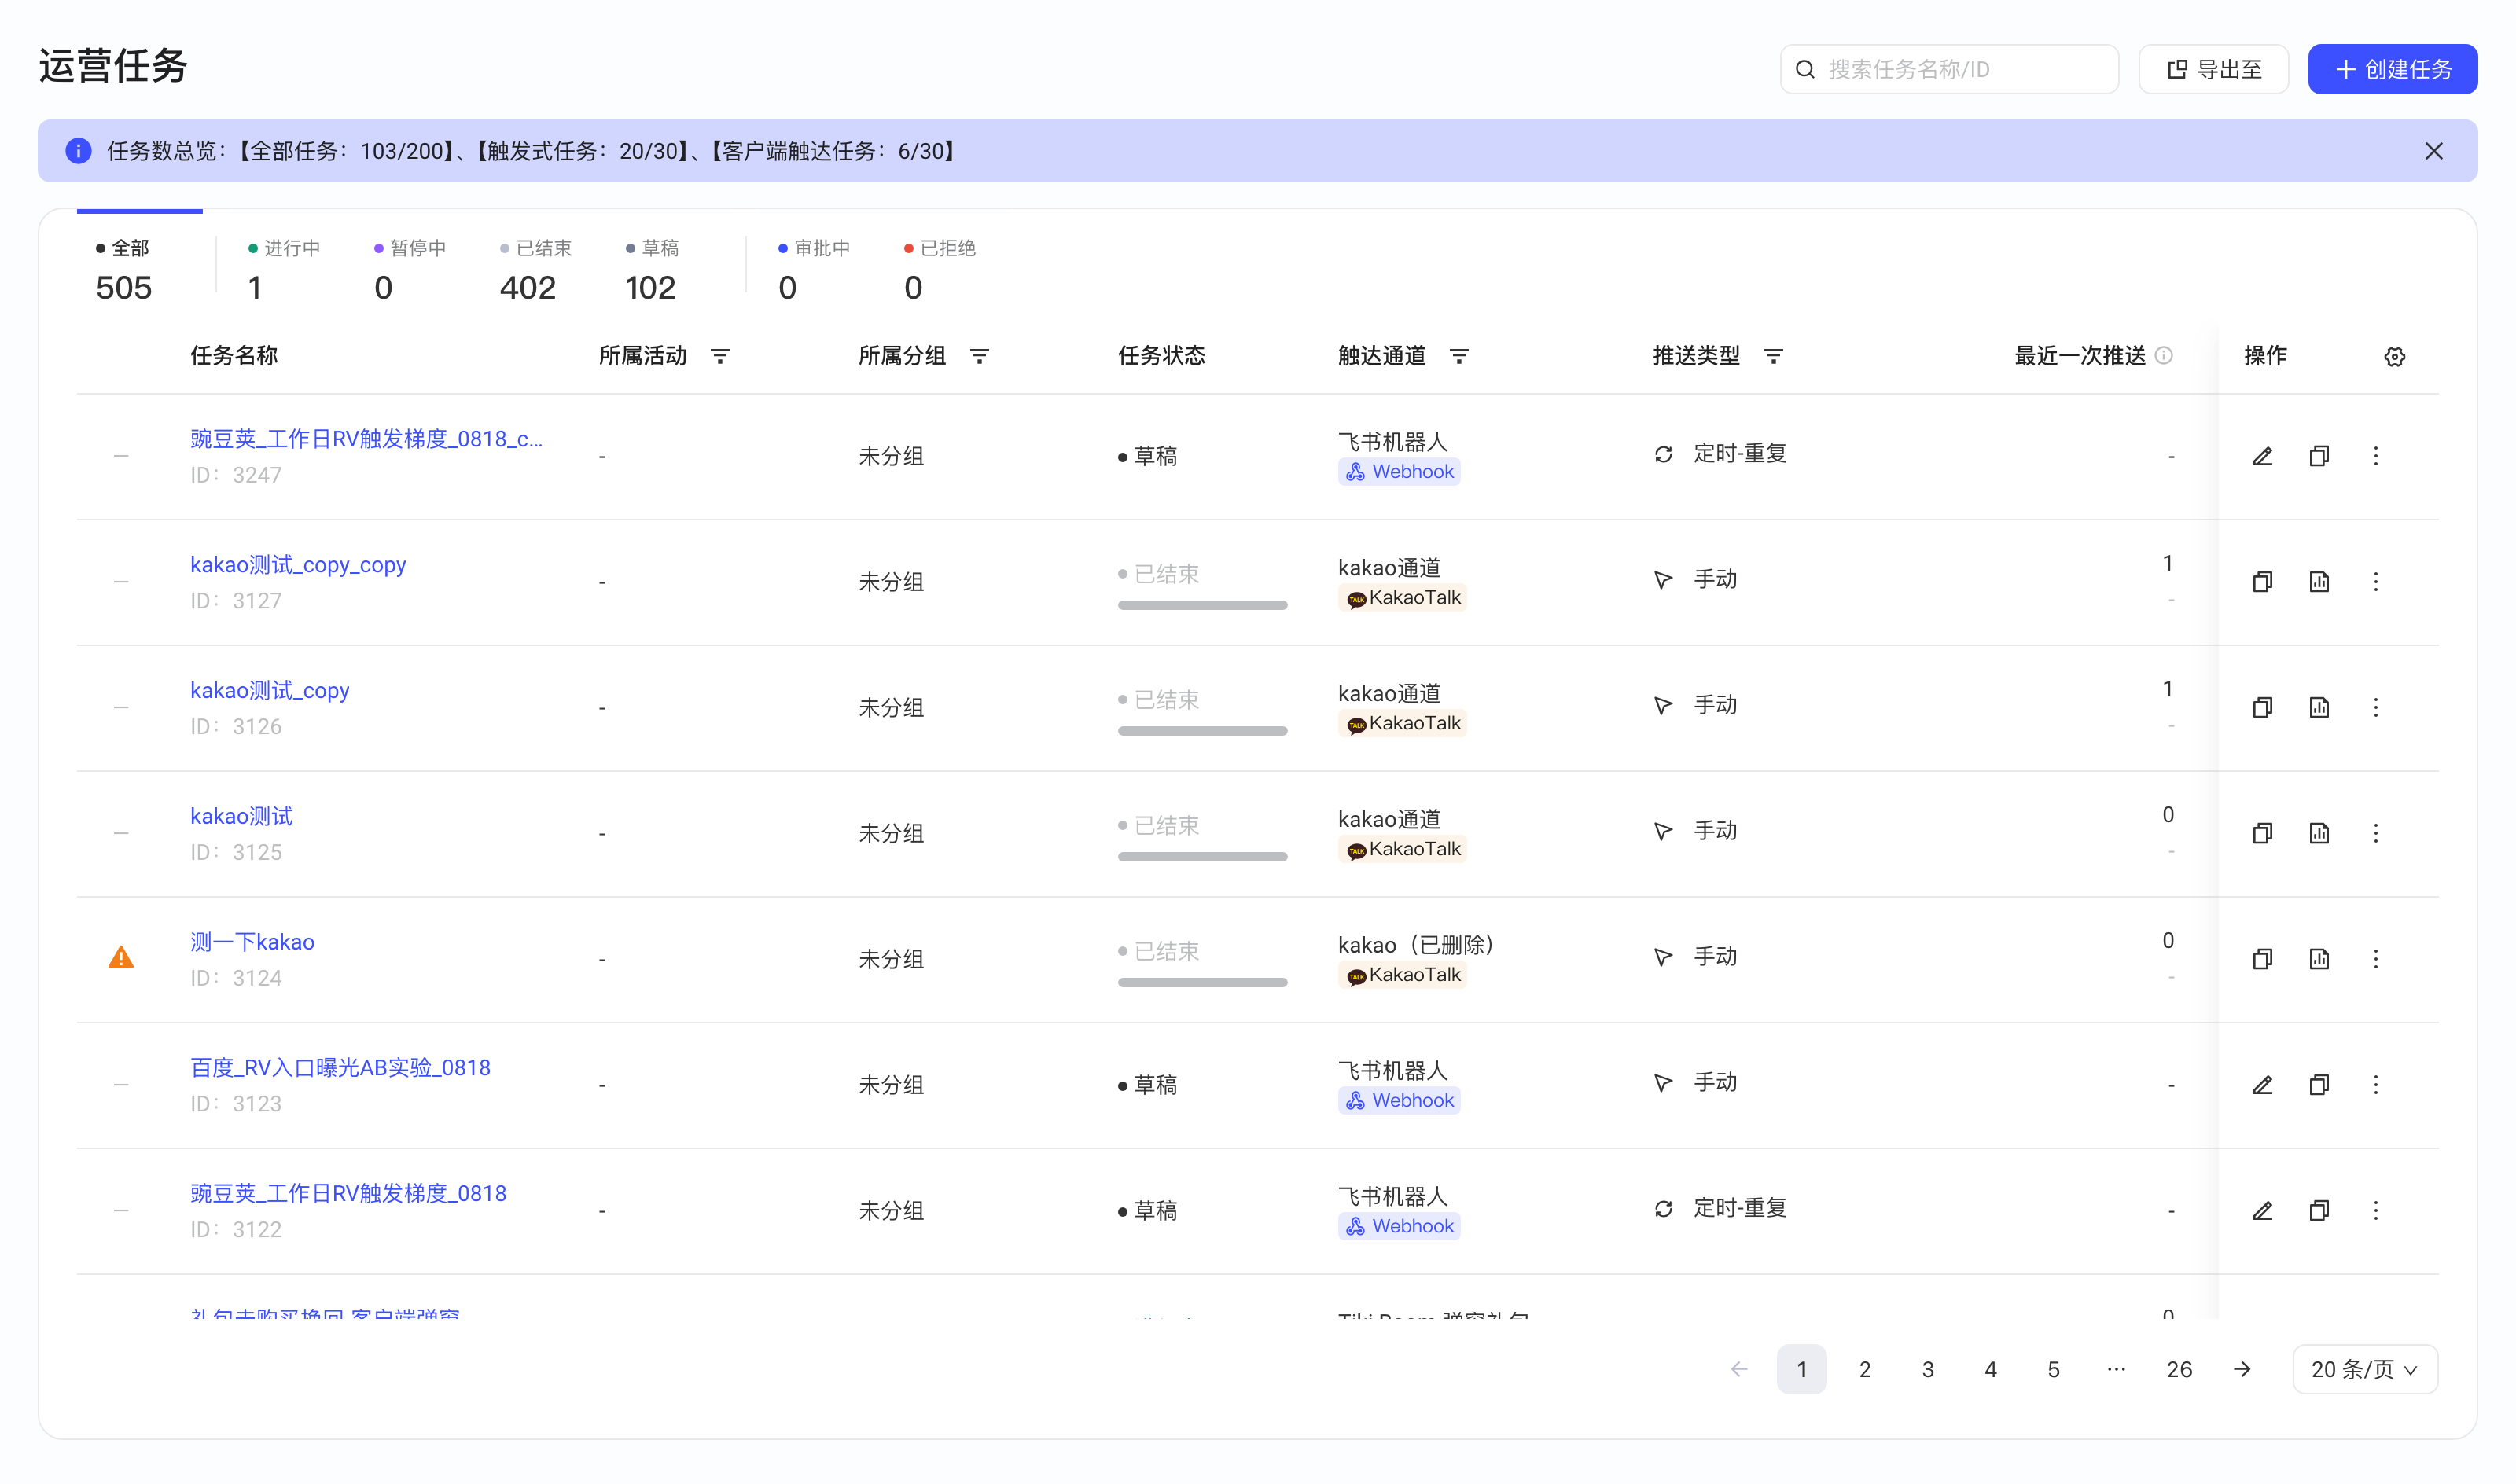Open more options for kakao测试_copy
Screen dimensions: 2516x1484
coord(2376,708)
